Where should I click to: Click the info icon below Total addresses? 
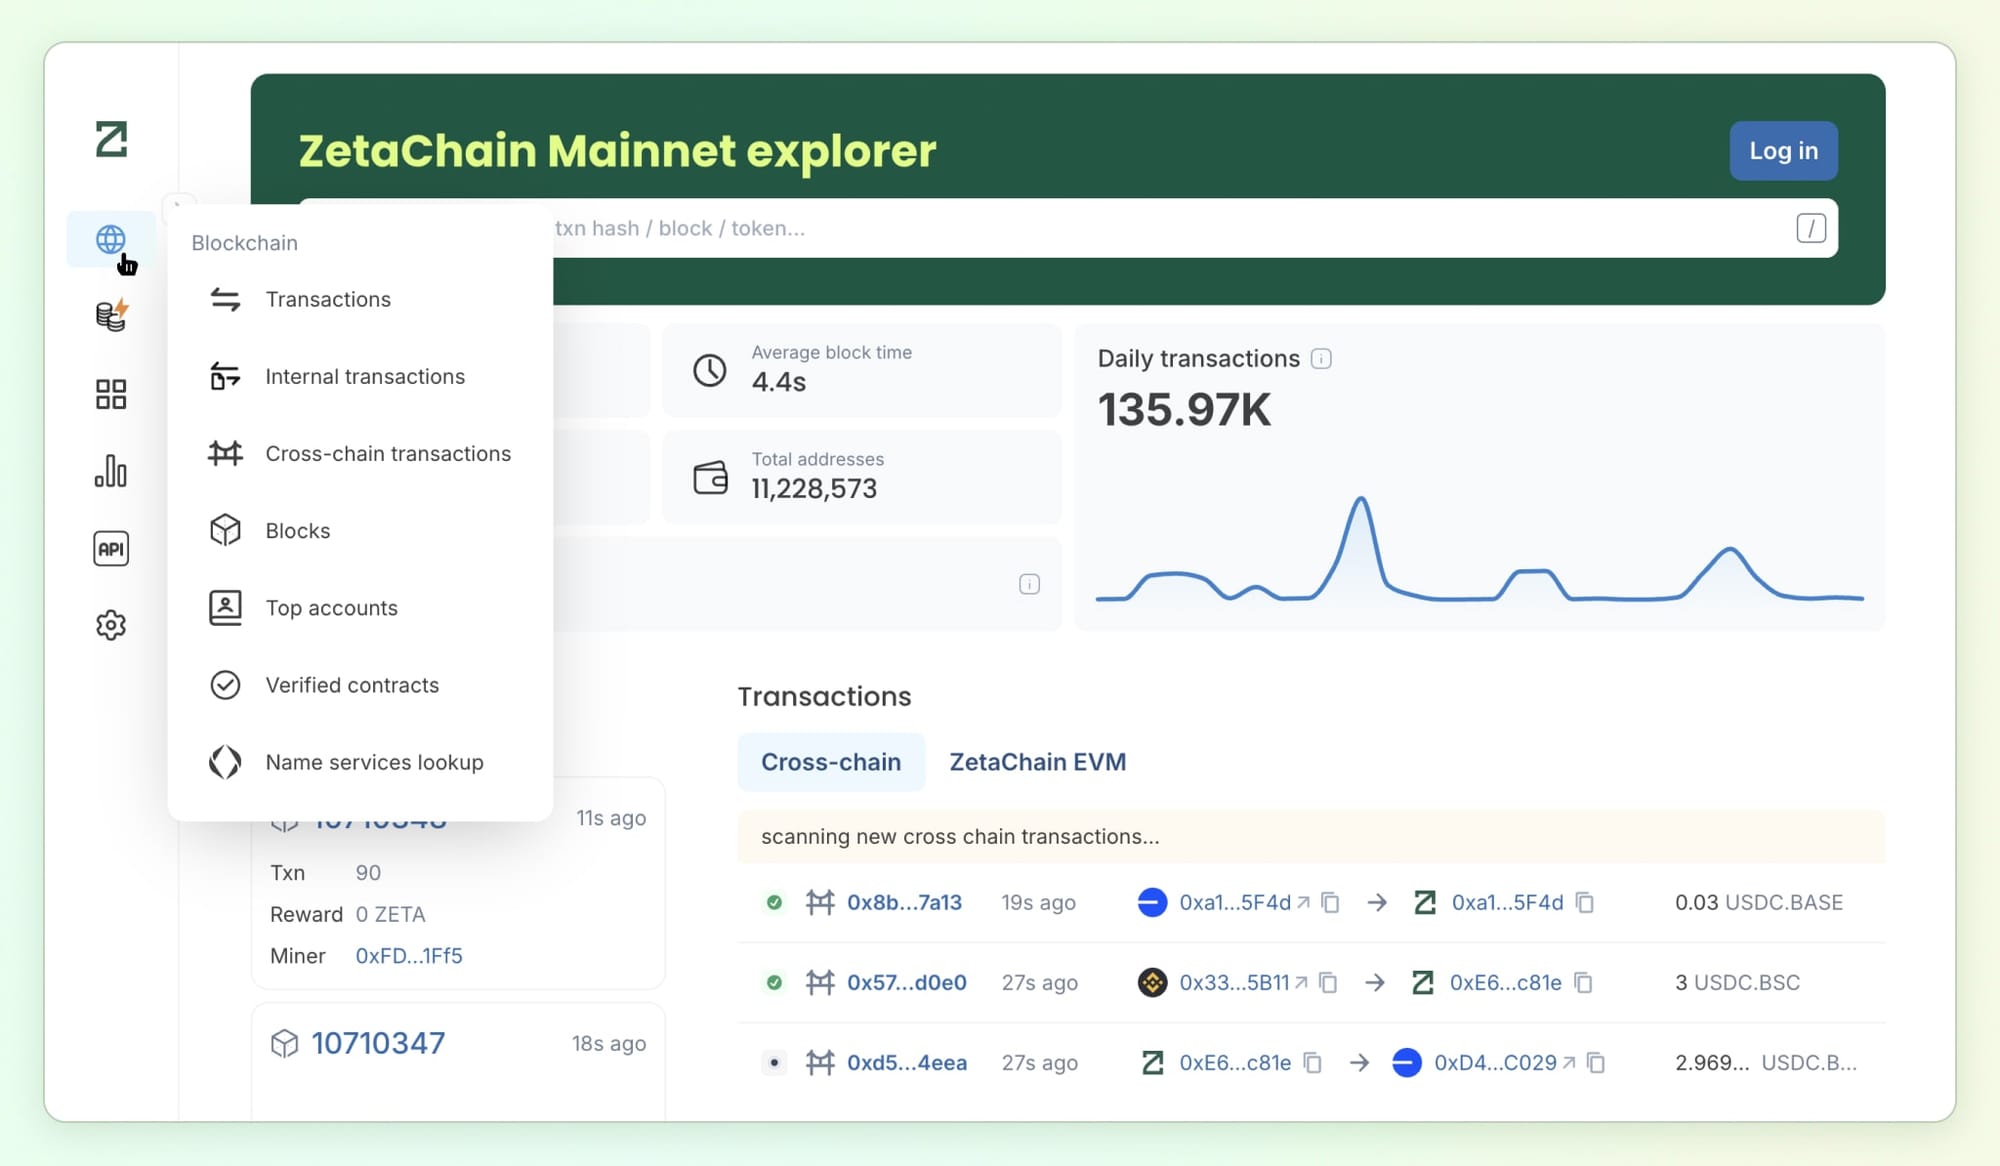(1029, 584)
